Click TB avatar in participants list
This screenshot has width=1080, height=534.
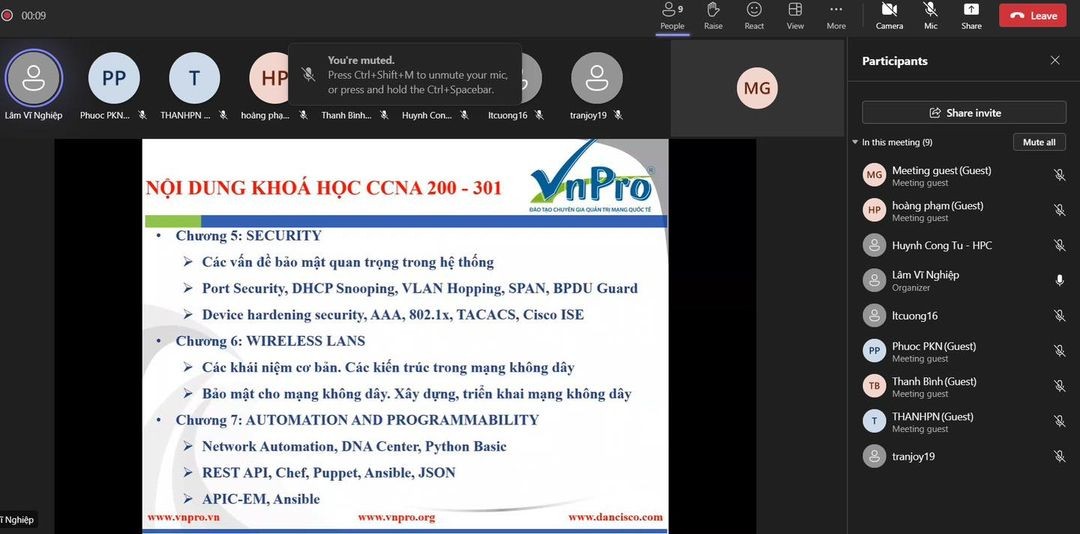(x=874, y=386)
